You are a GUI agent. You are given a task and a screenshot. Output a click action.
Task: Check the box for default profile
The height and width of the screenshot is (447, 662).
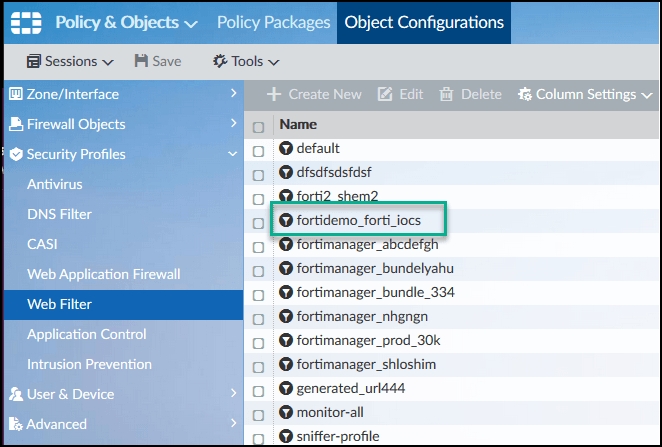pos(259,150)
